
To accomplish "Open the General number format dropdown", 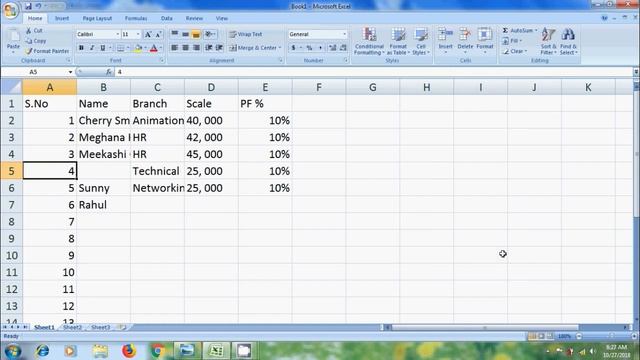I will click(x=344, y=34).
